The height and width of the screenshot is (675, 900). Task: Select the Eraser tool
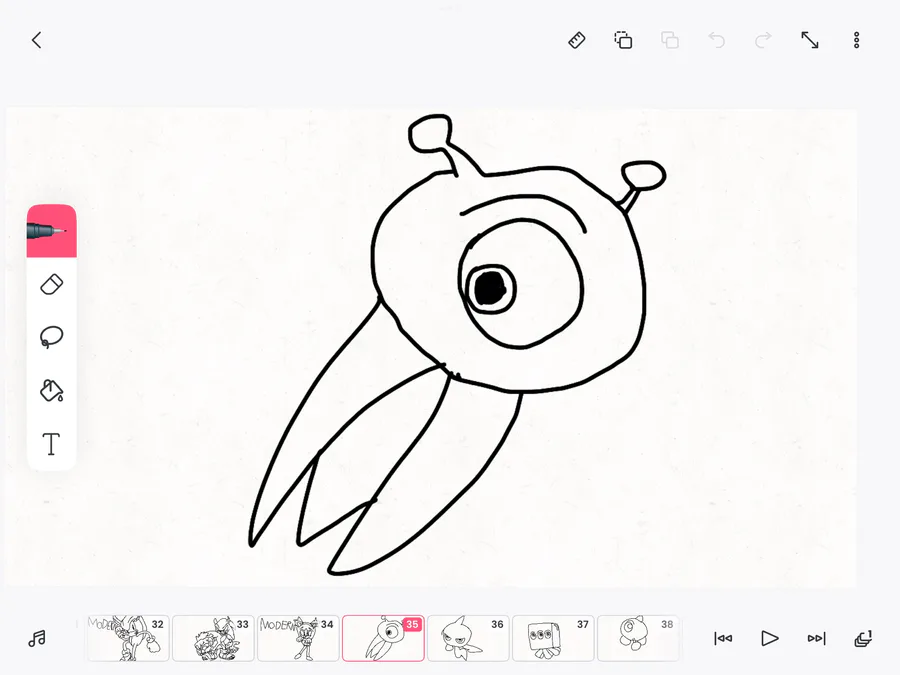click(x=52, y=285)
